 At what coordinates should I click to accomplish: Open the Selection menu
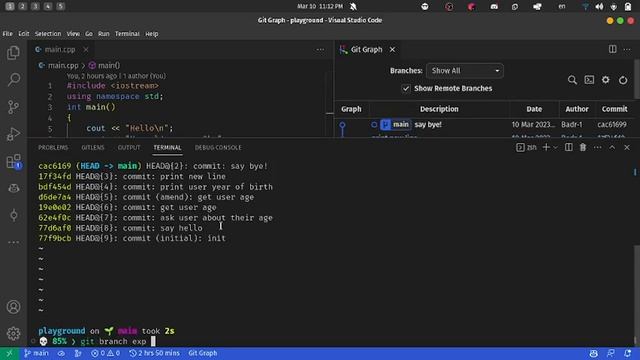coord(48,34)
